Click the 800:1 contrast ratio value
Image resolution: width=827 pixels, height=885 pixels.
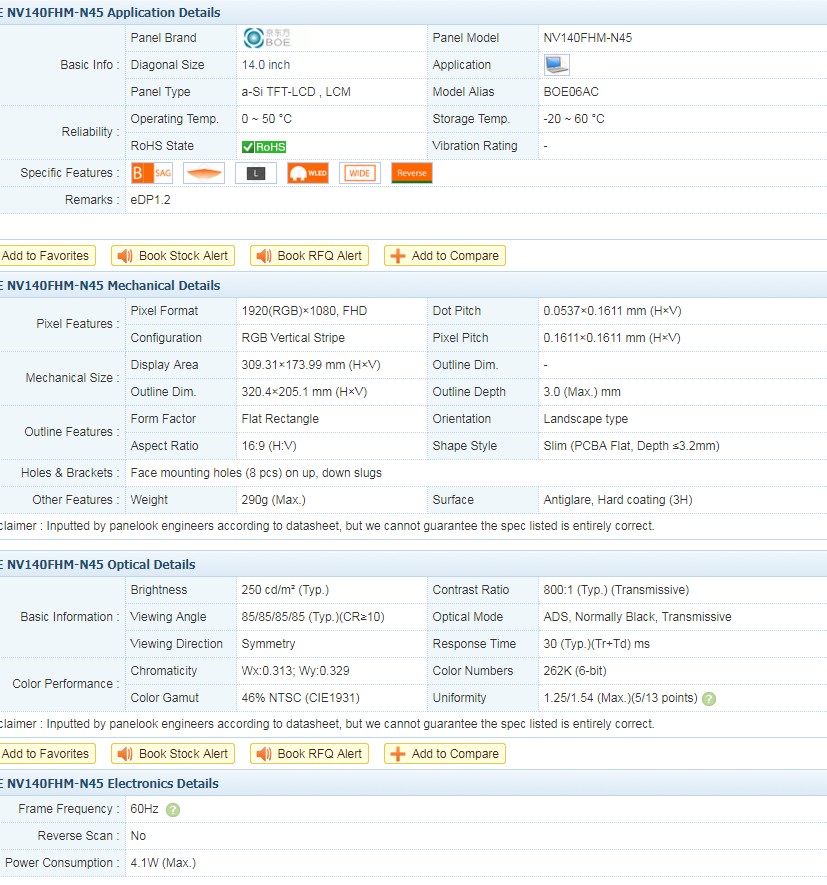click(x=616, y=590)
